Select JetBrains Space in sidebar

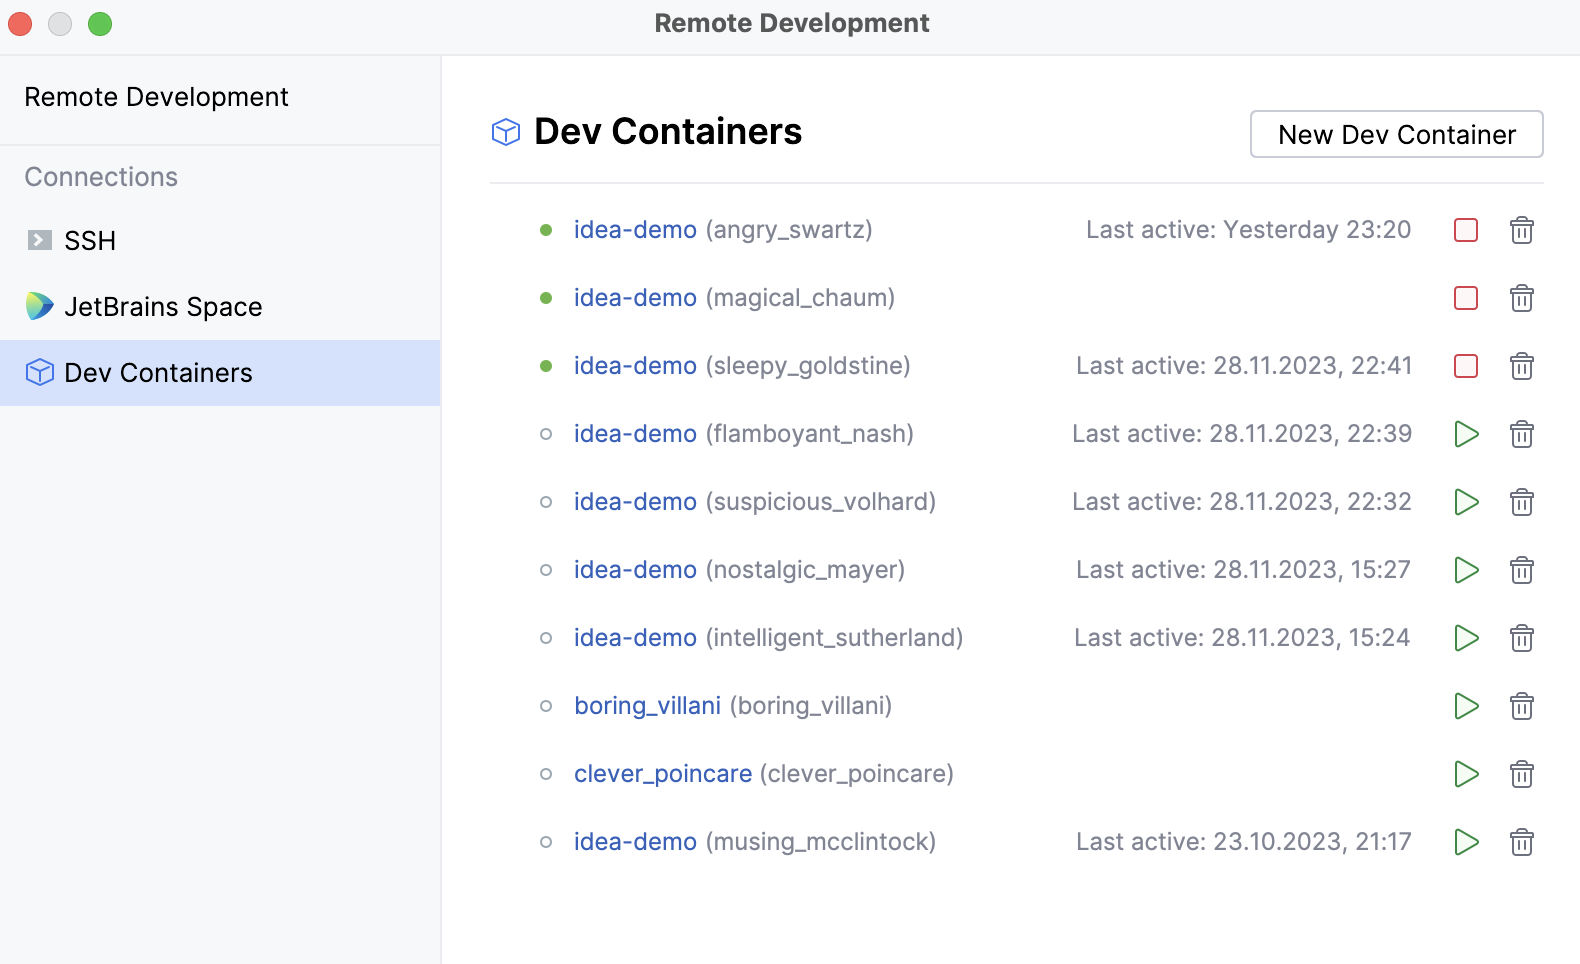click(x=220, y=307)
